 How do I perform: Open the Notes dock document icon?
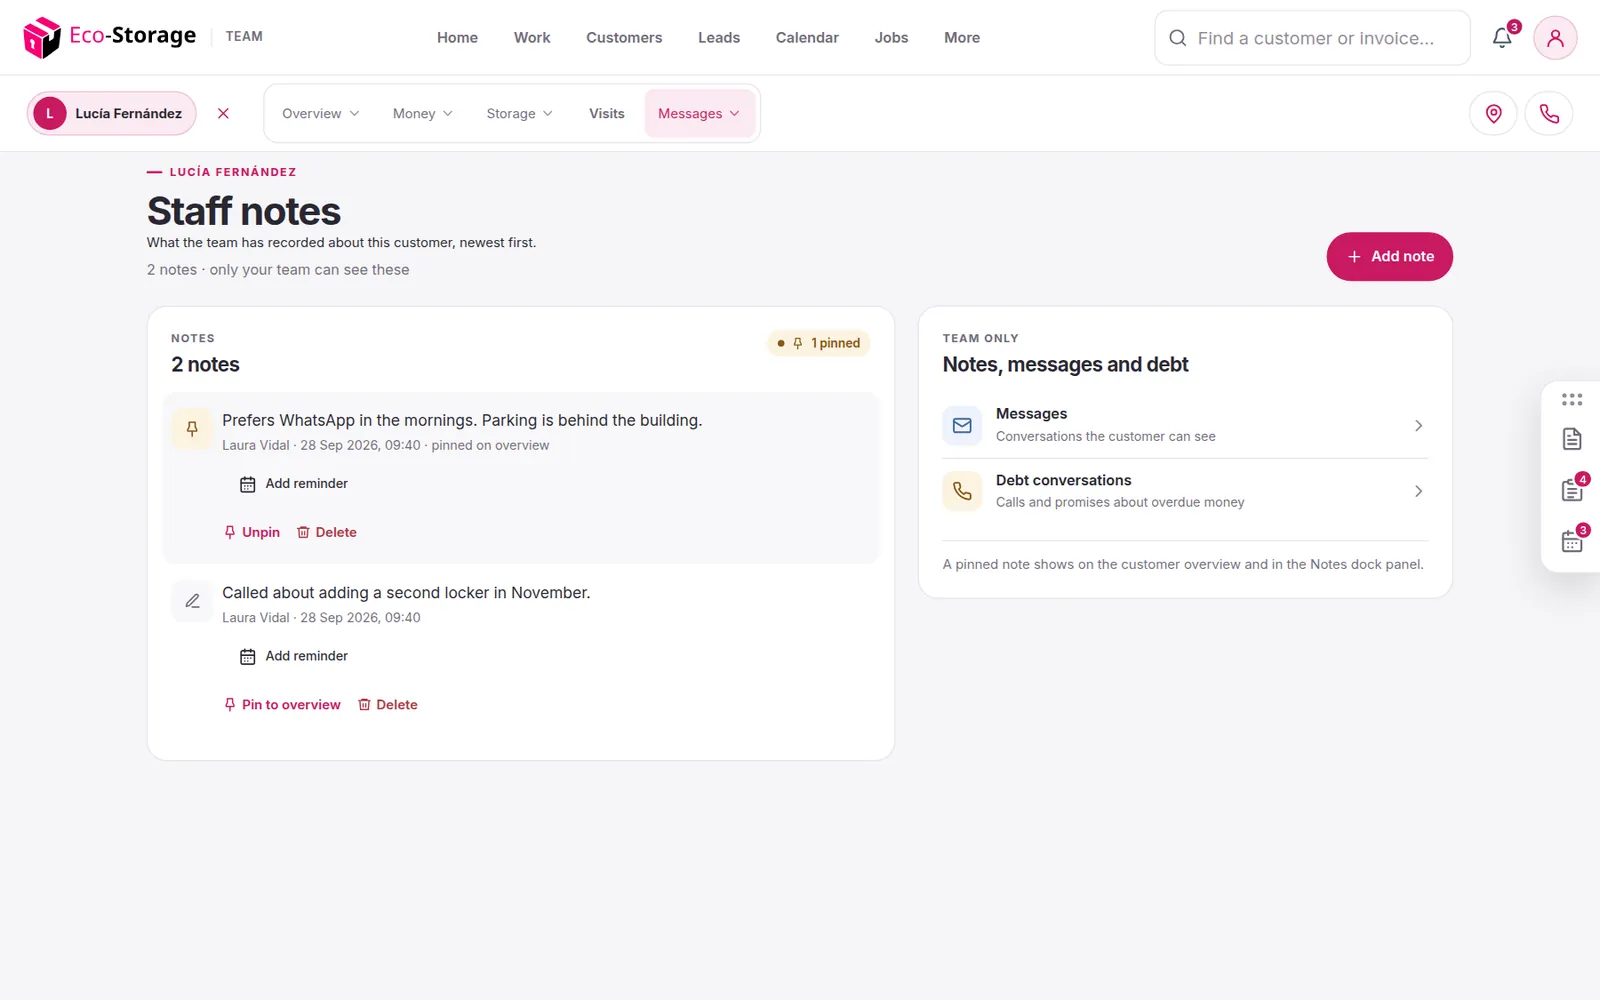tap(1572, 439)
